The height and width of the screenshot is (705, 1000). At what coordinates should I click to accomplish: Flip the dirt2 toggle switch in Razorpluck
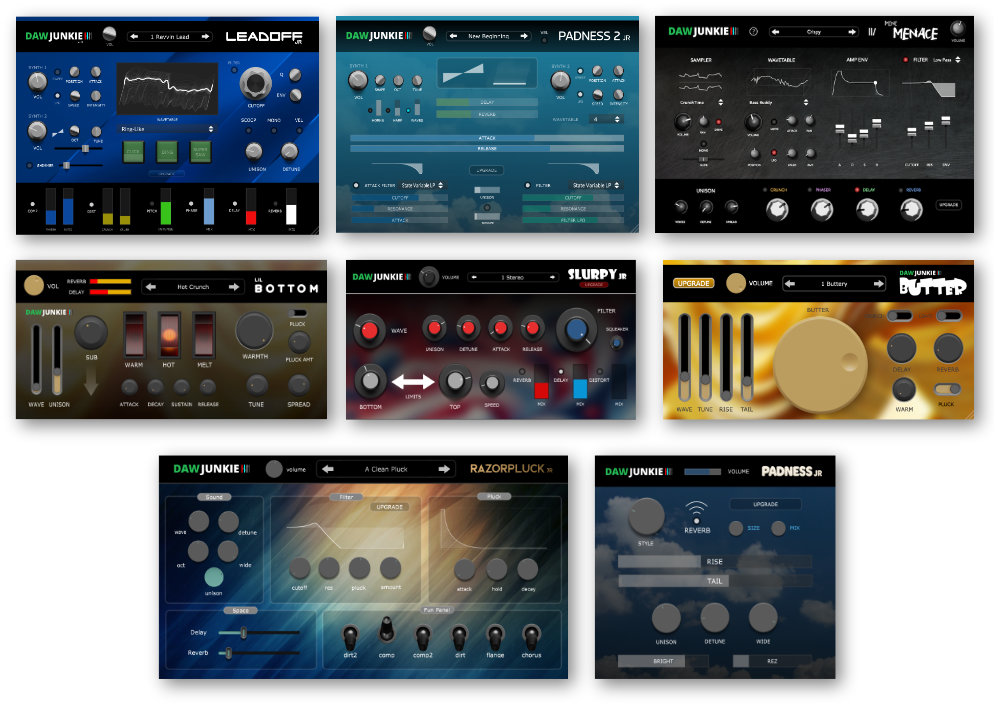tap(350, 637)
